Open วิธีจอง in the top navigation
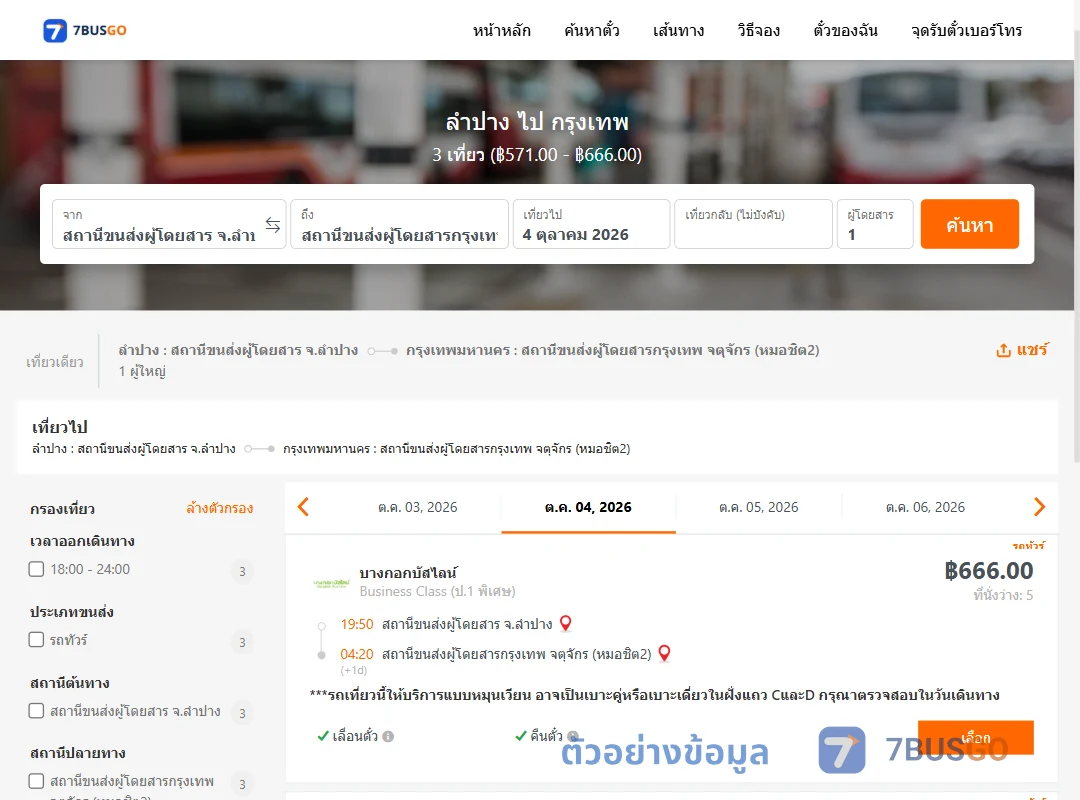 (758, 30)
